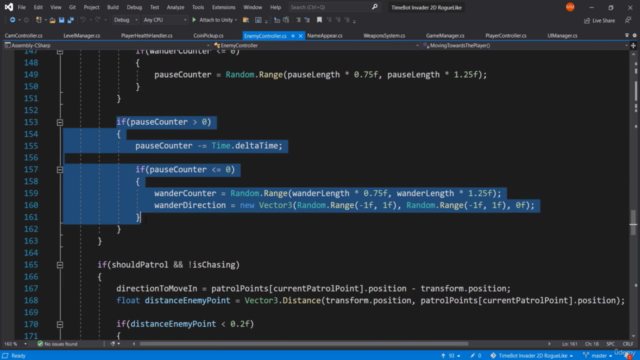Open the Build menu

(x=113, y=7)
